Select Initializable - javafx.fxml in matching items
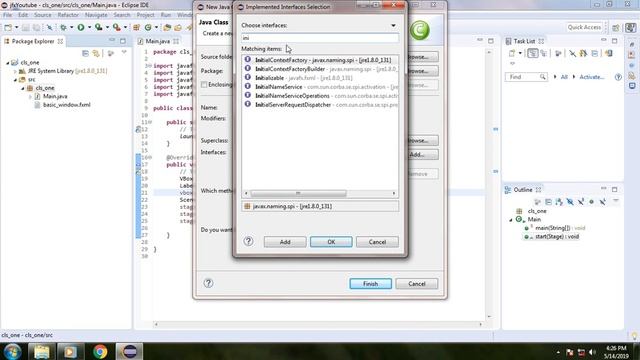 [320, 78]
